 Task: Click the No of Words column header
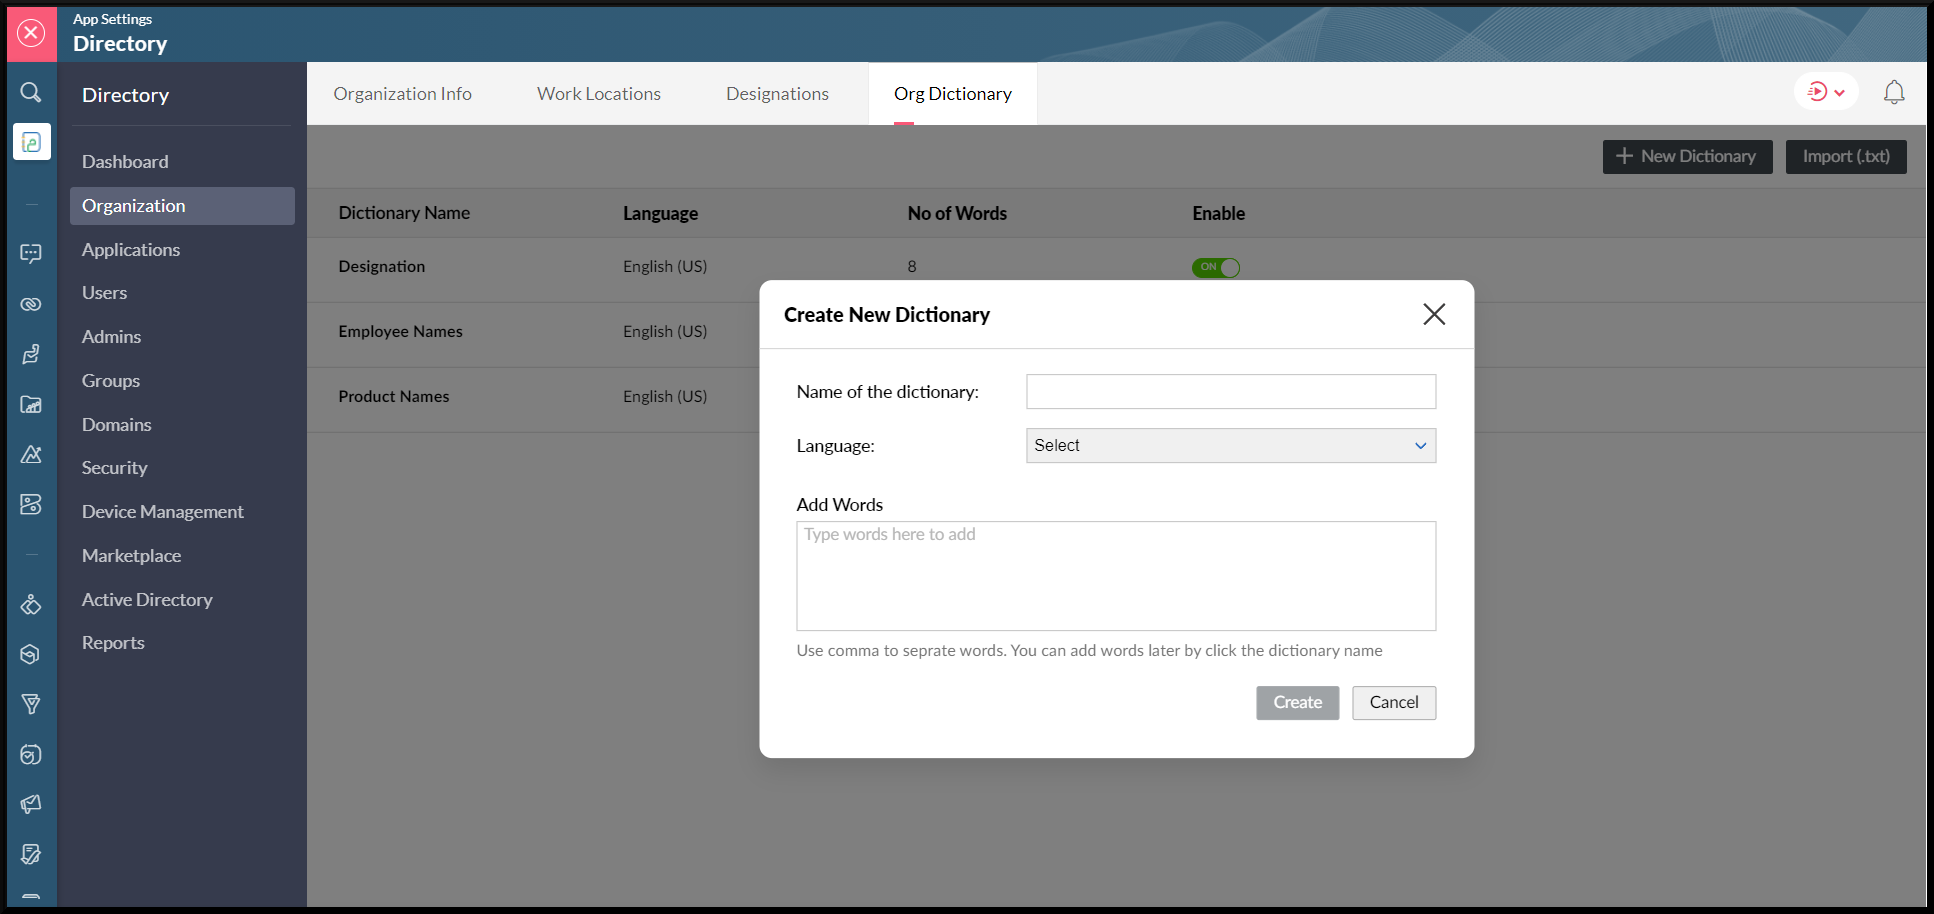pyautogui.click(x=957, y=213)
